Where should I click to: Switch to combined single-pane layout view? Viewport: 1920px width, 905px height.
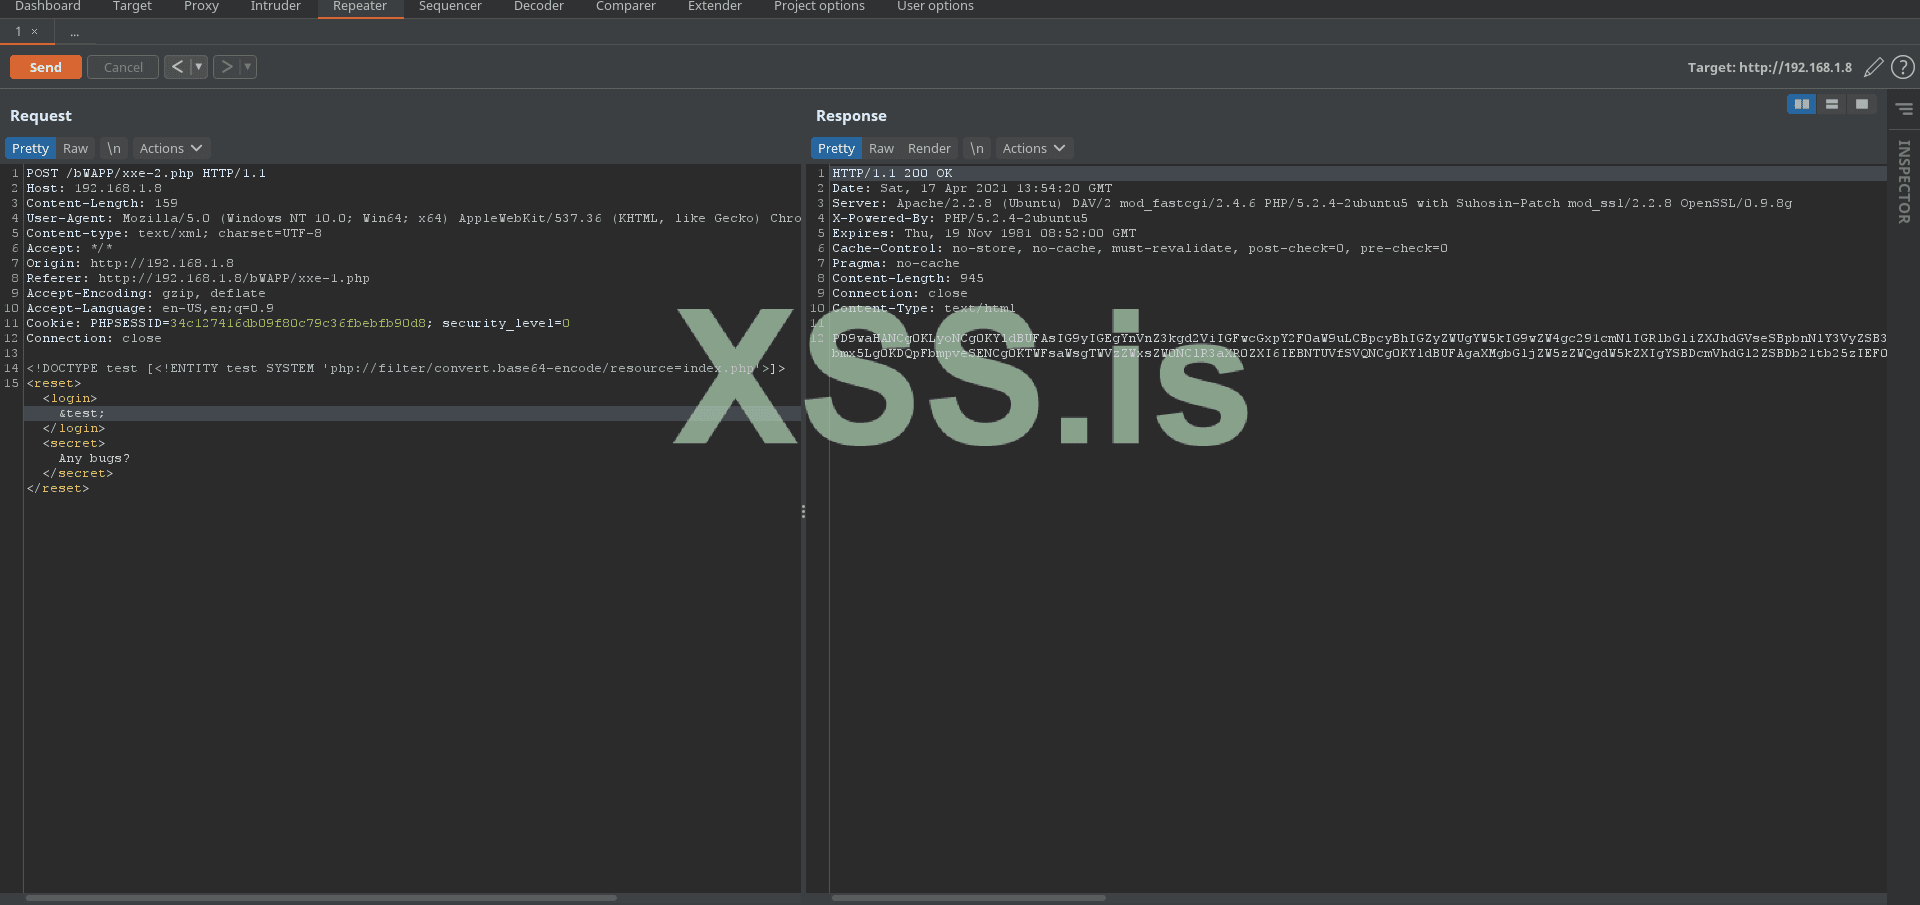tap(1862, 104)
